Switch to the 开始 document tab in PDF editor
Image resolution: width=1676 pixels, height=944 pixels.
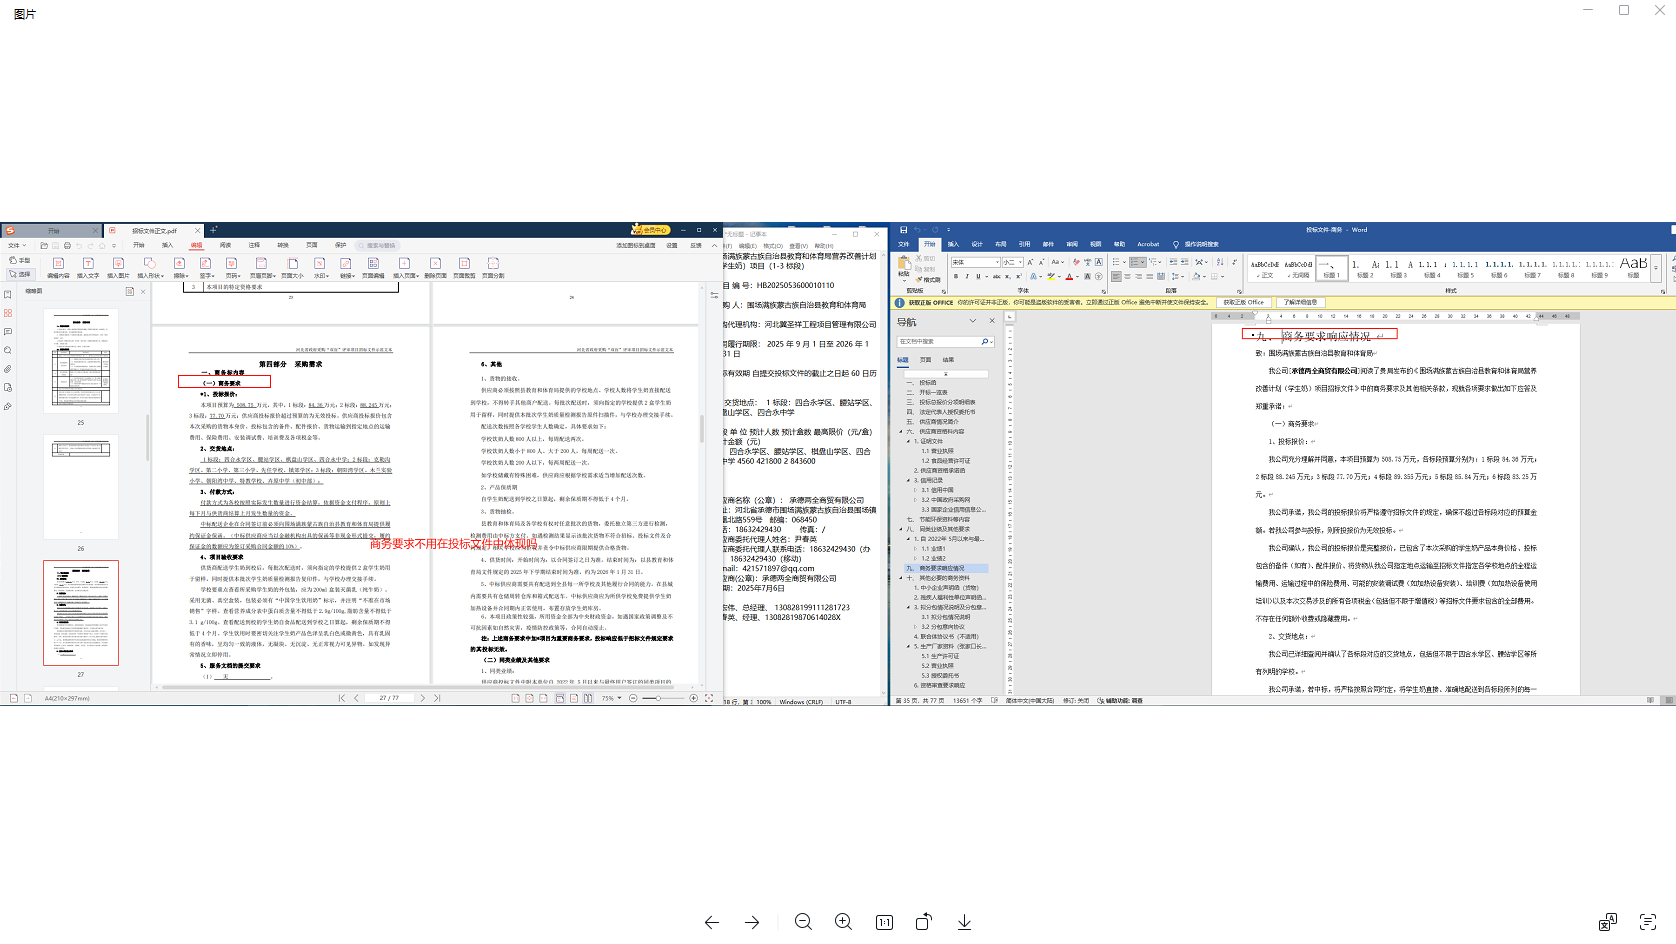coord(53,231)
